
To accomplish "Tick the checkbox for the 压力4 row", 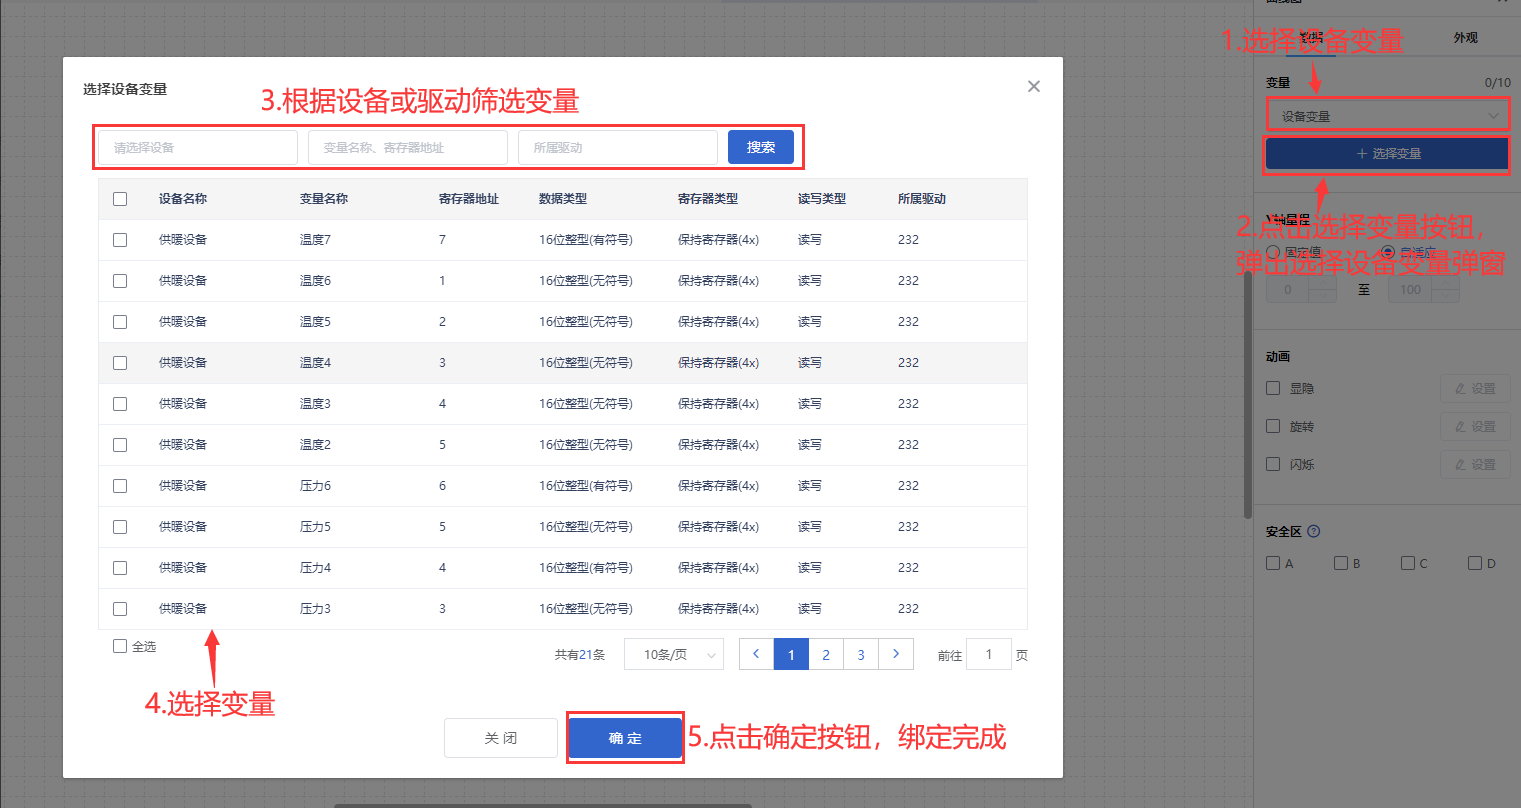I will (x=120, y=568).
